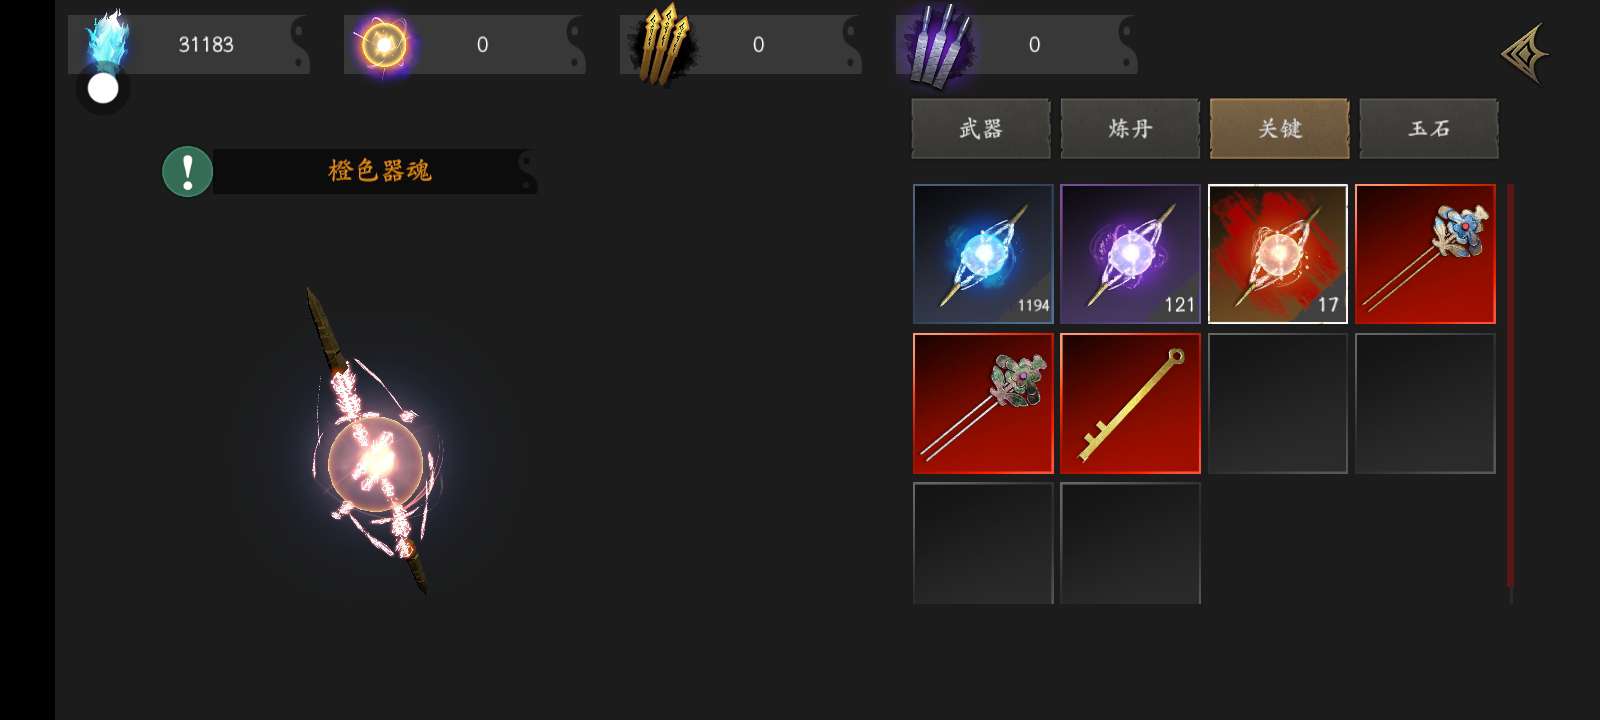Go to the 玉石 tab

pos(1429,128)
